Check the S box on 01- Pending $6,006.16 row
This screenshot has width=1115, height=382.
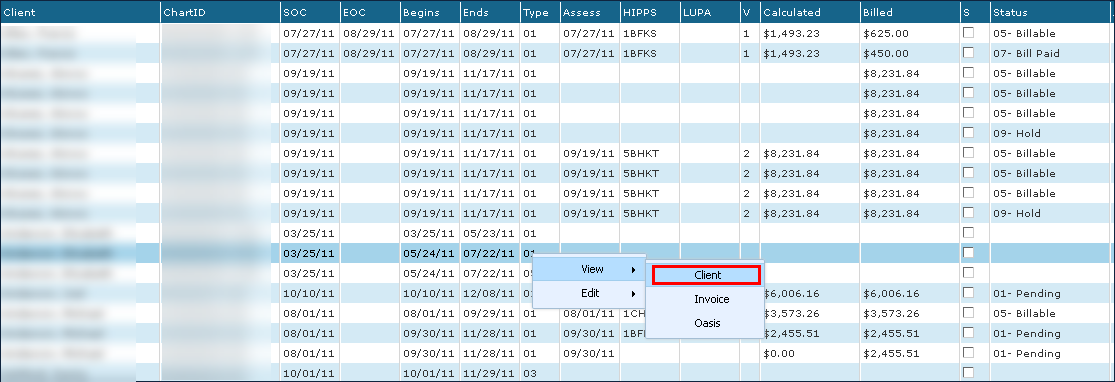[968, 292]
